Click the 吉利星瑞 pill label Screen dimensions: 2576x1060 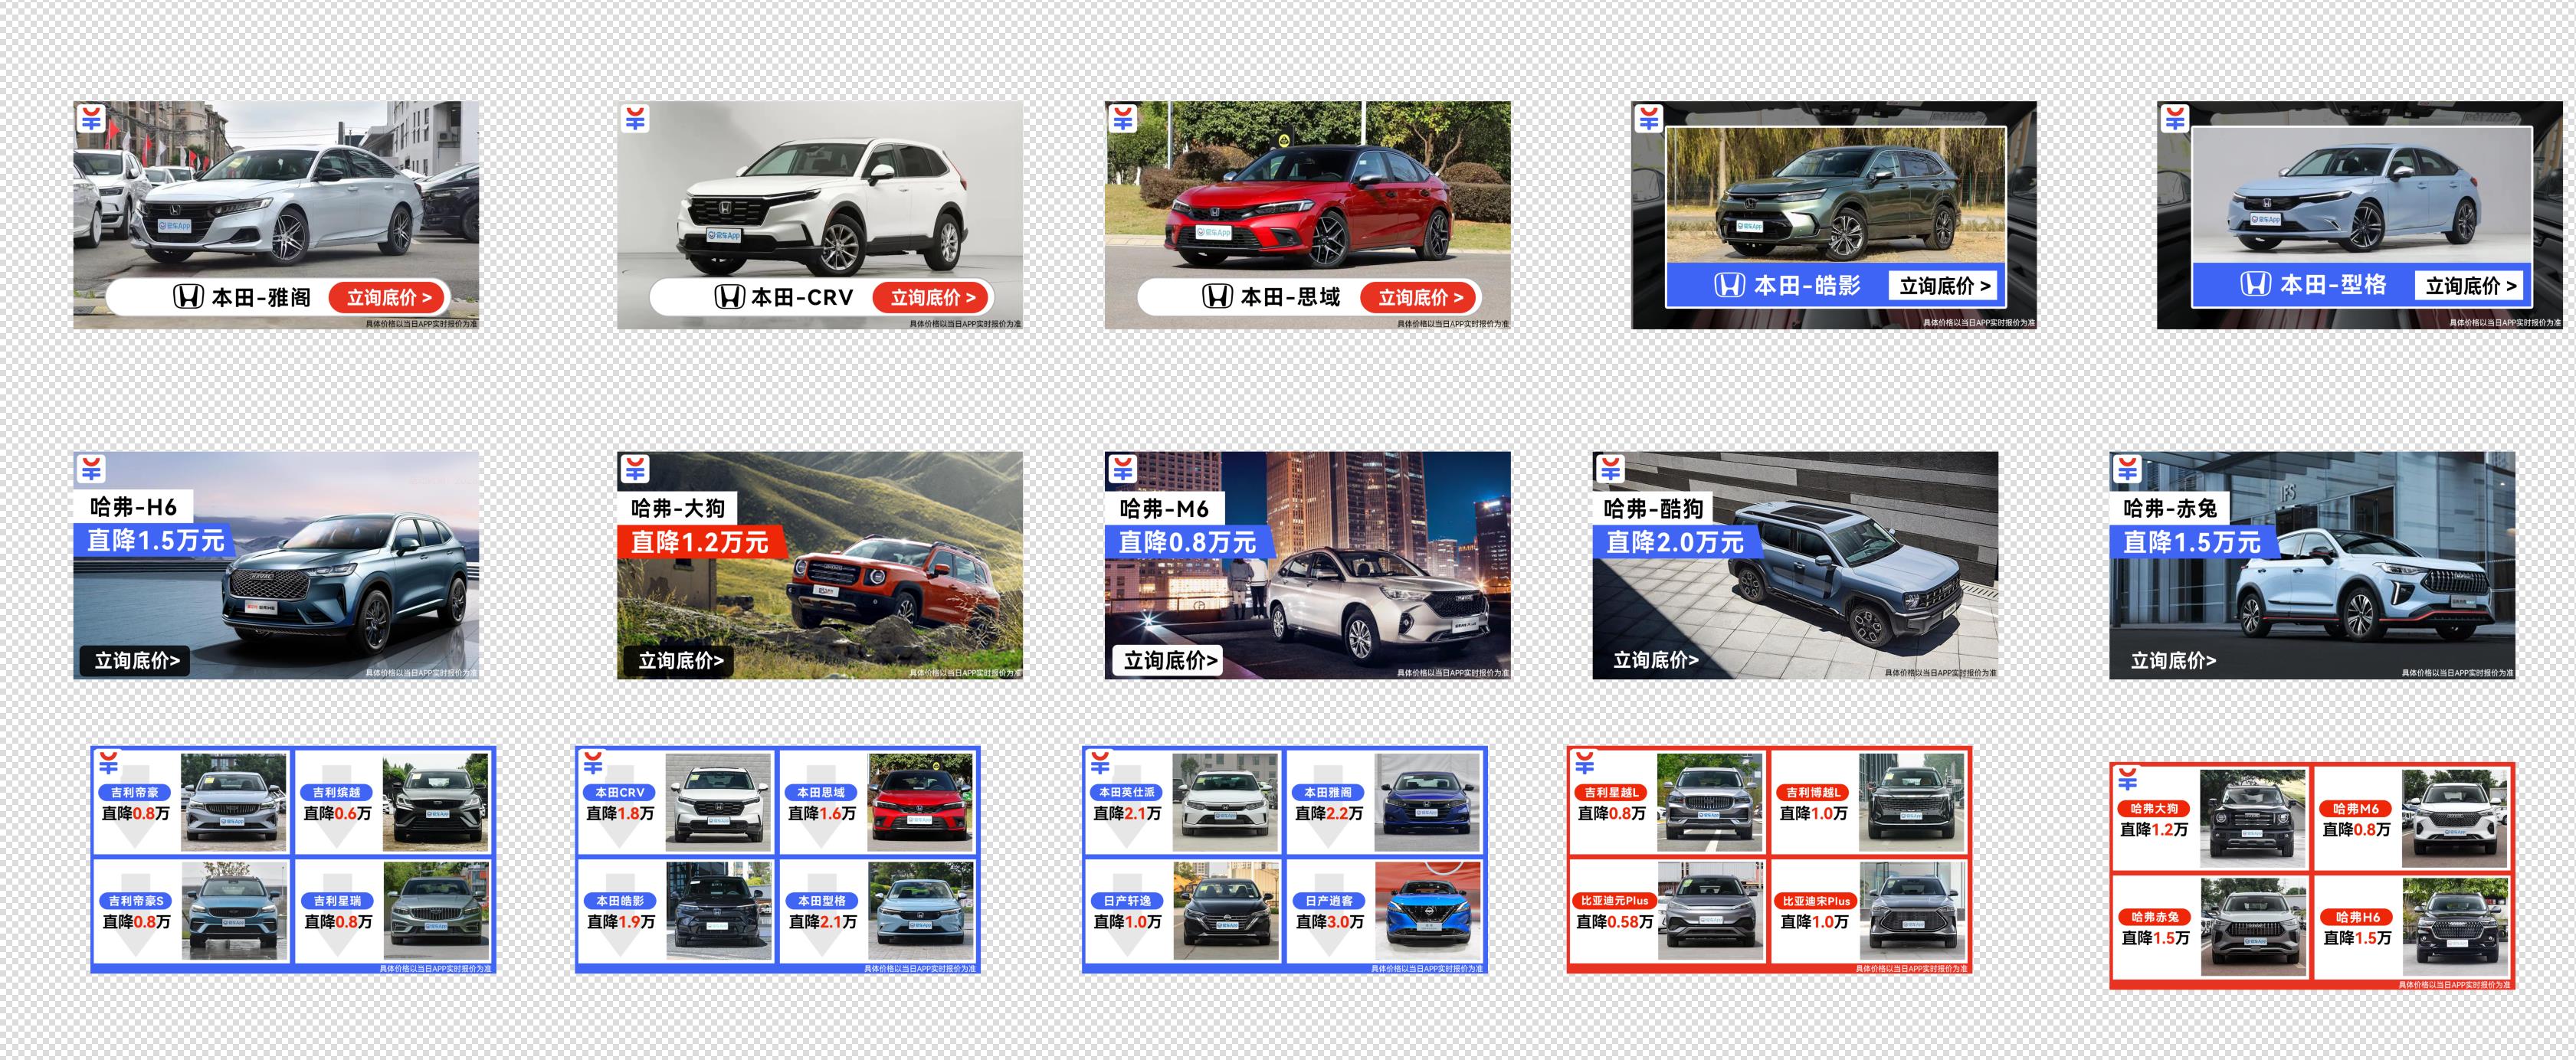[337, 901]
